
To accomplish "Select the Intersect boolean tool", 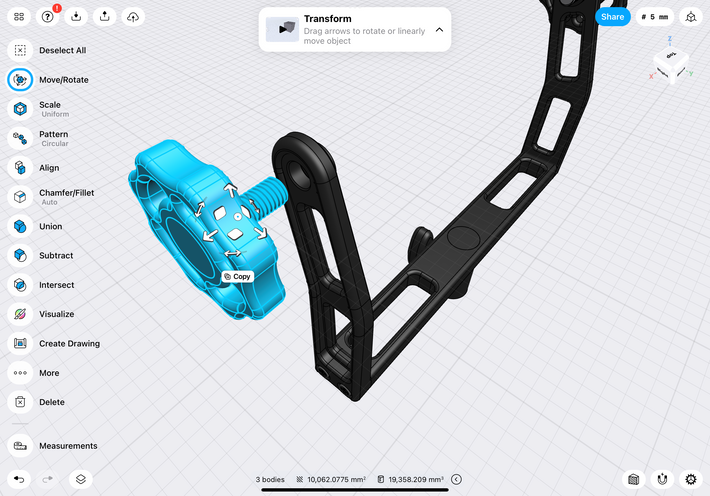I will [x=20, y=285].
